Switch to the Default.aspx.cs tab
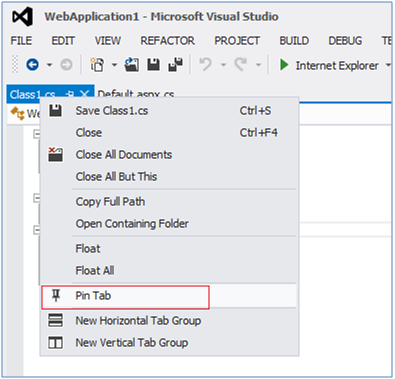Viewport: 395px width, 379px height. pos(136,94)
